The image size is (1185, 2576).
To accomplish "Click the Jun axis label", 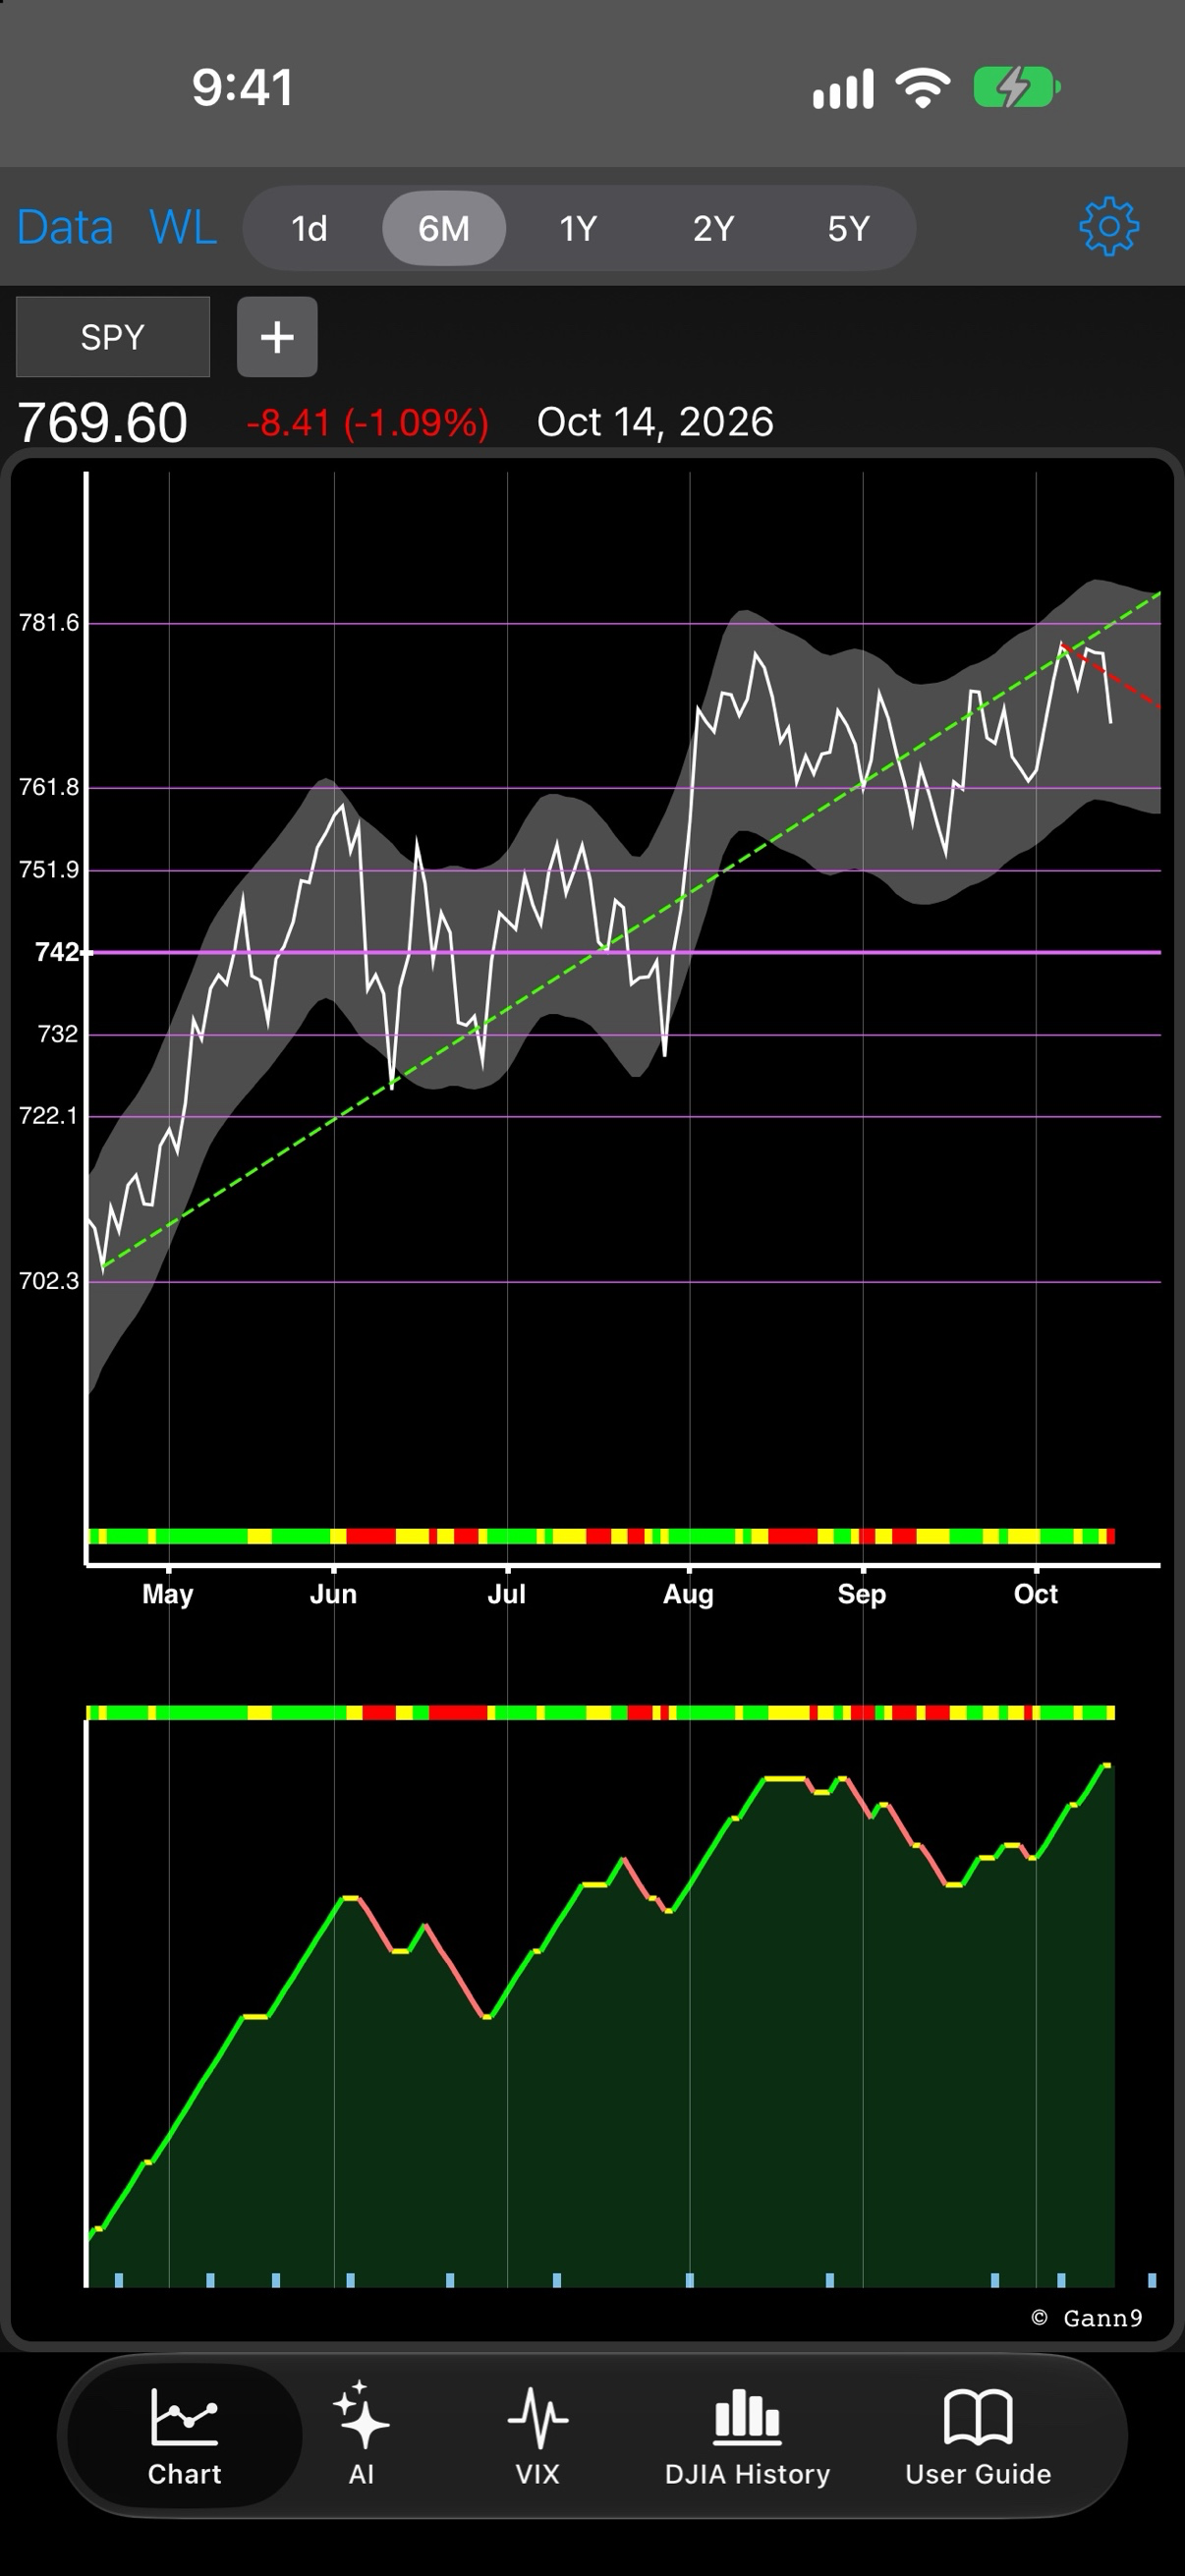I will coord(333,1594).
